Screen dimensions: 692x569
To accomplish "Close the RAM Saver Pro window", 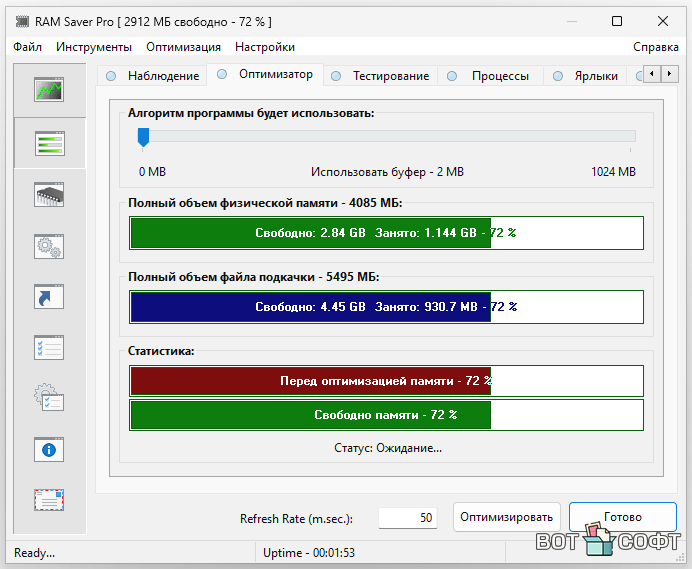I will tap(663, 21).
